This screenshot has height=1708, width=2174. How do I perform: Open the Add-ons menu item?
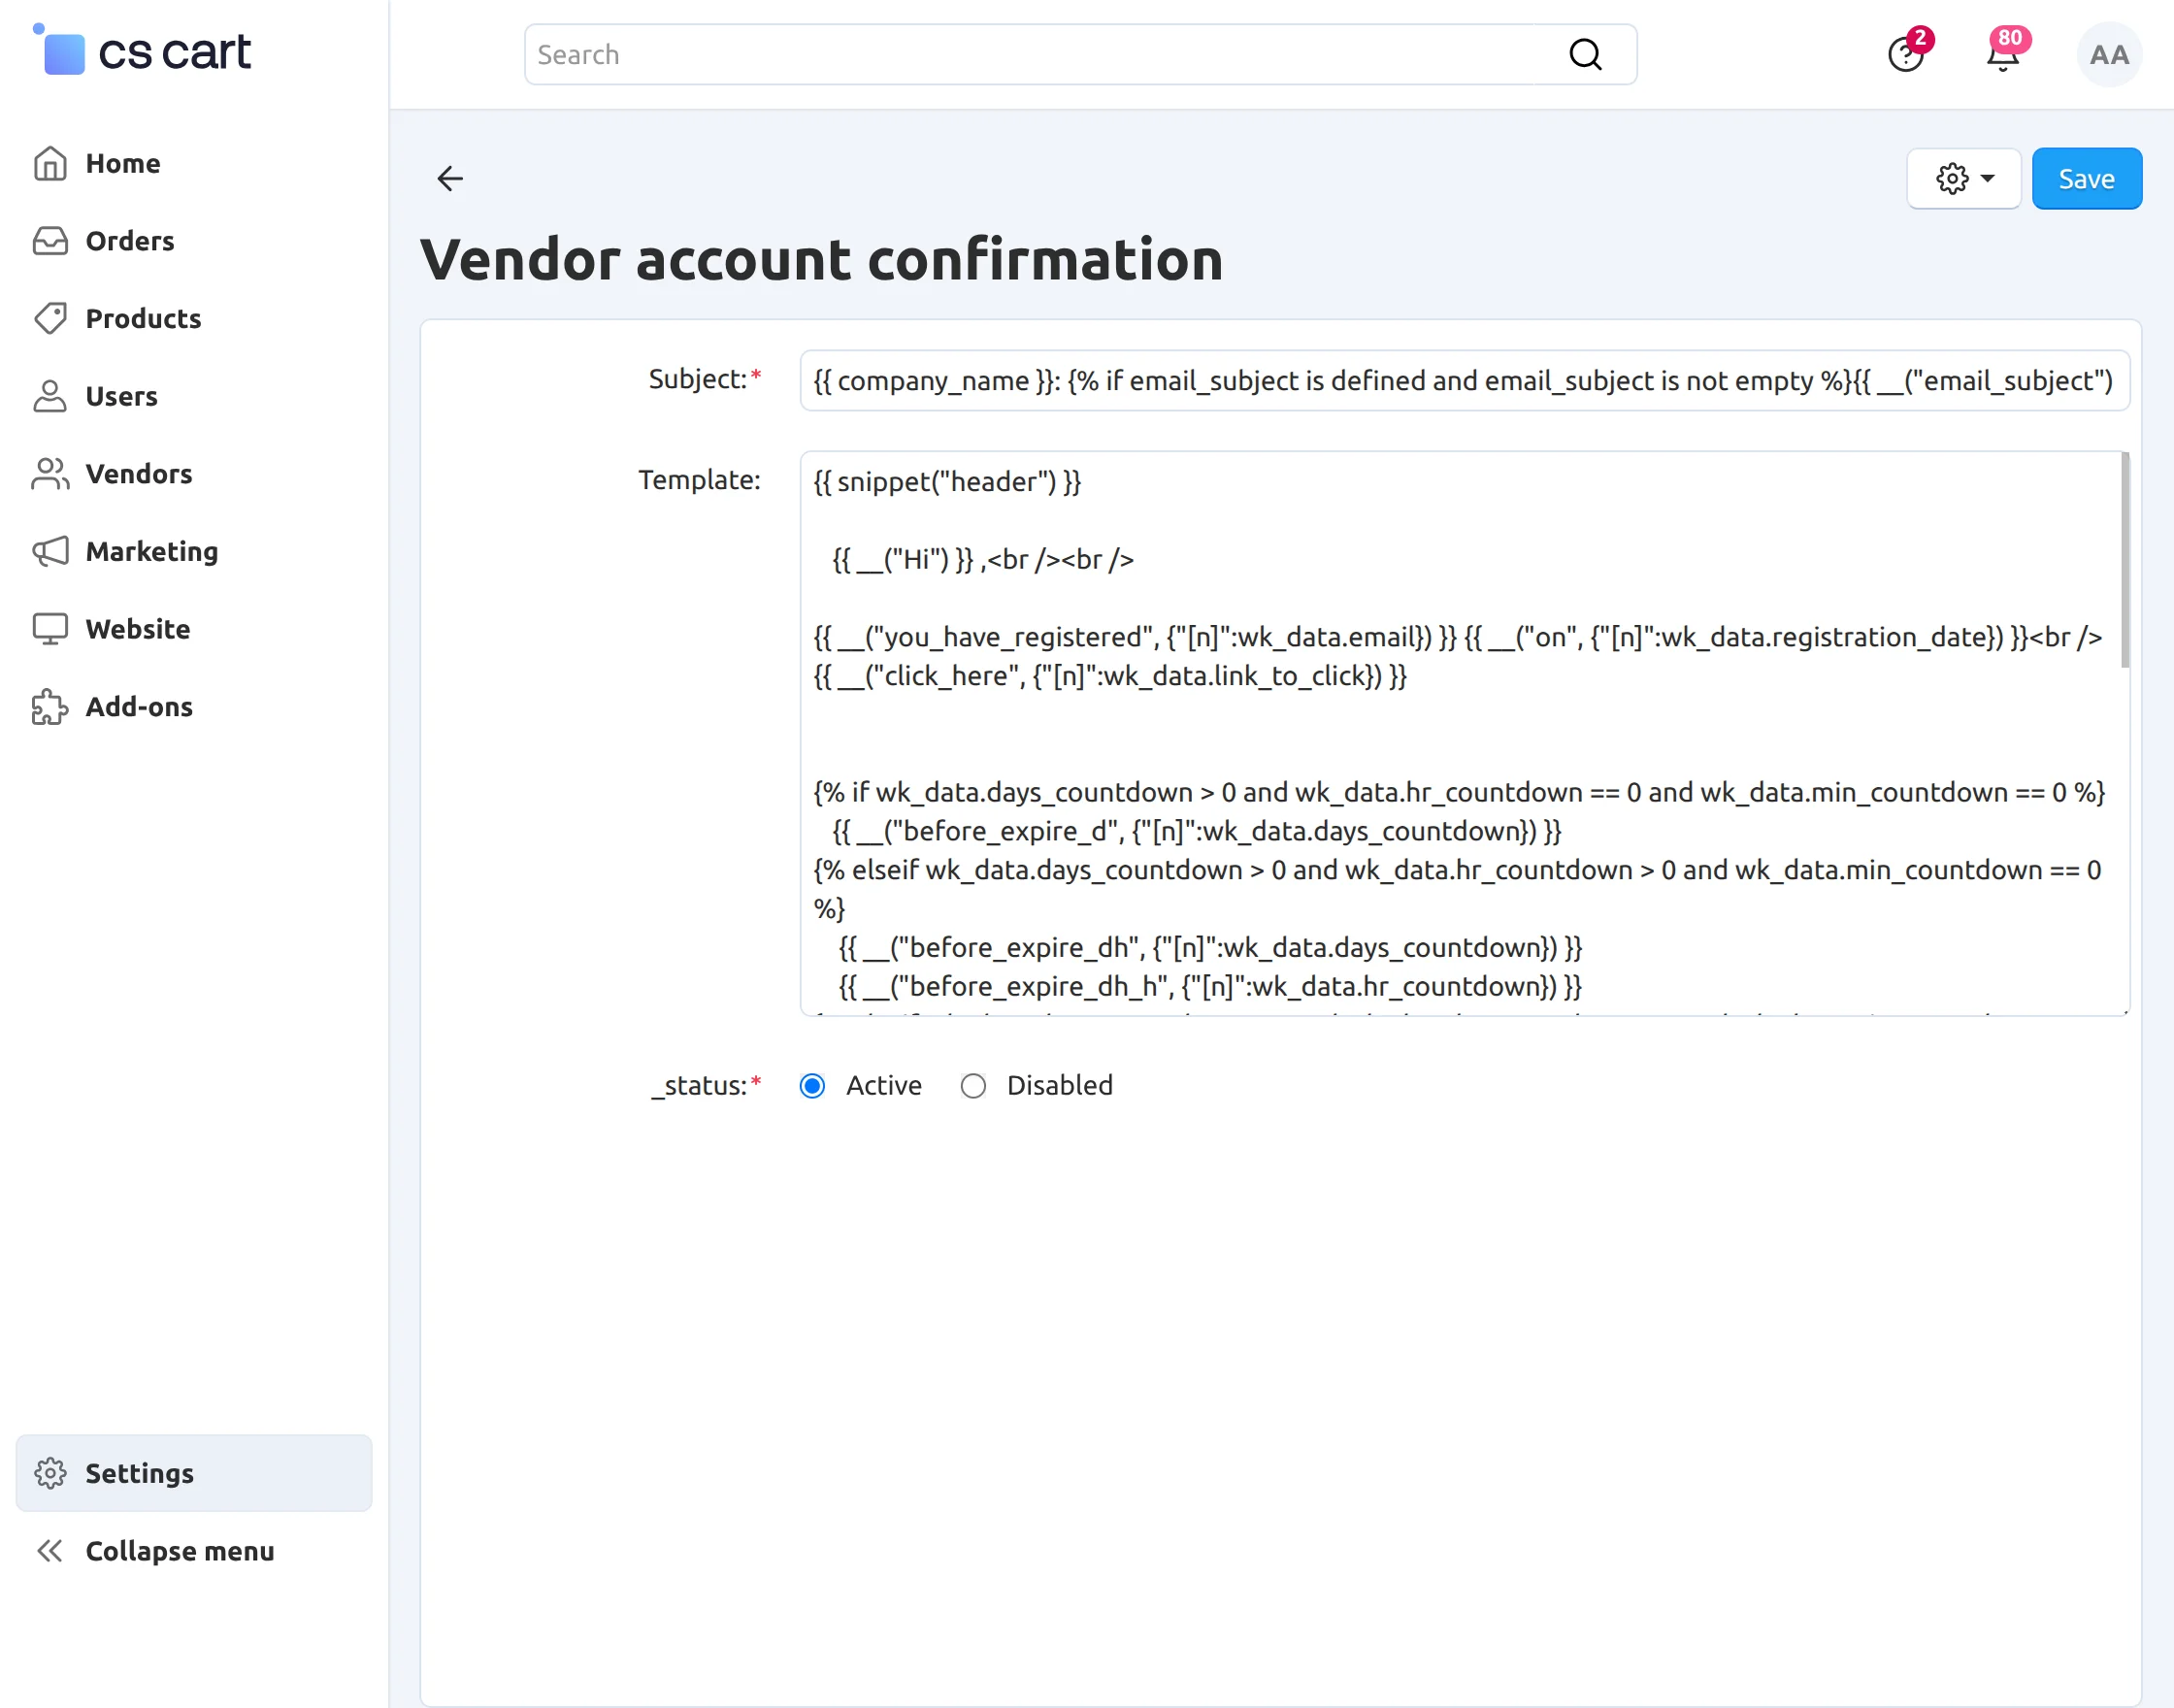[194, 707]
